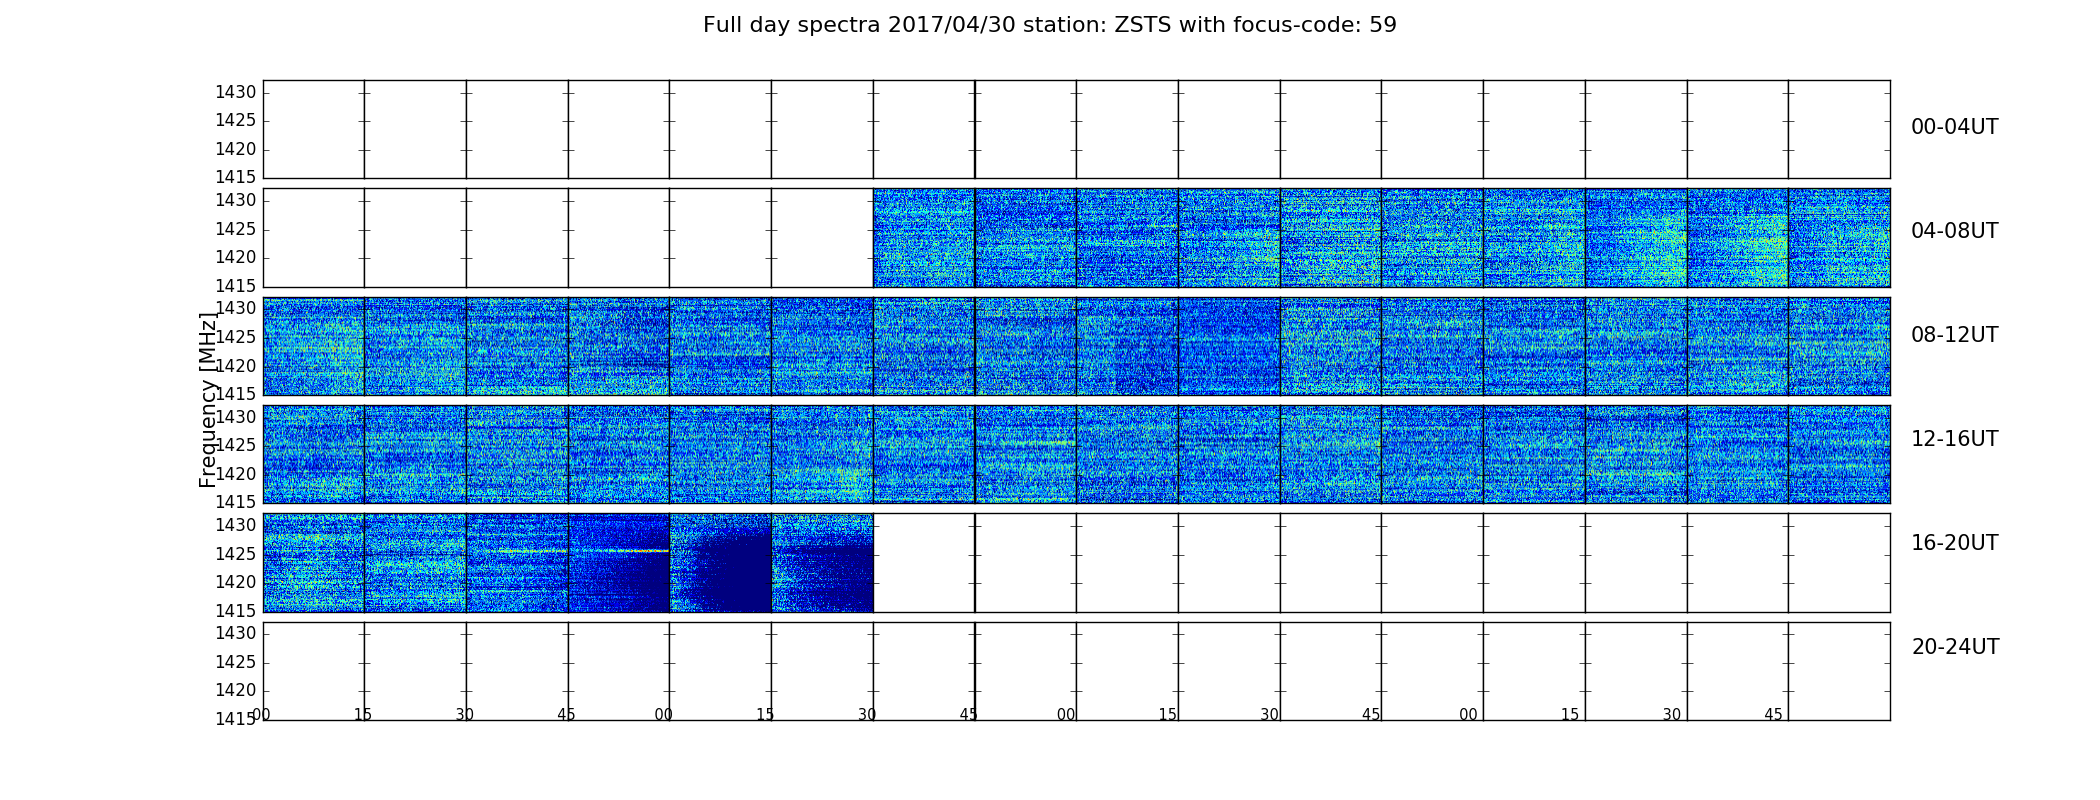Select the "12-16UT" row label
Screen dimensions: 2100x800
pyautogui.click(x=1954, y=439)
